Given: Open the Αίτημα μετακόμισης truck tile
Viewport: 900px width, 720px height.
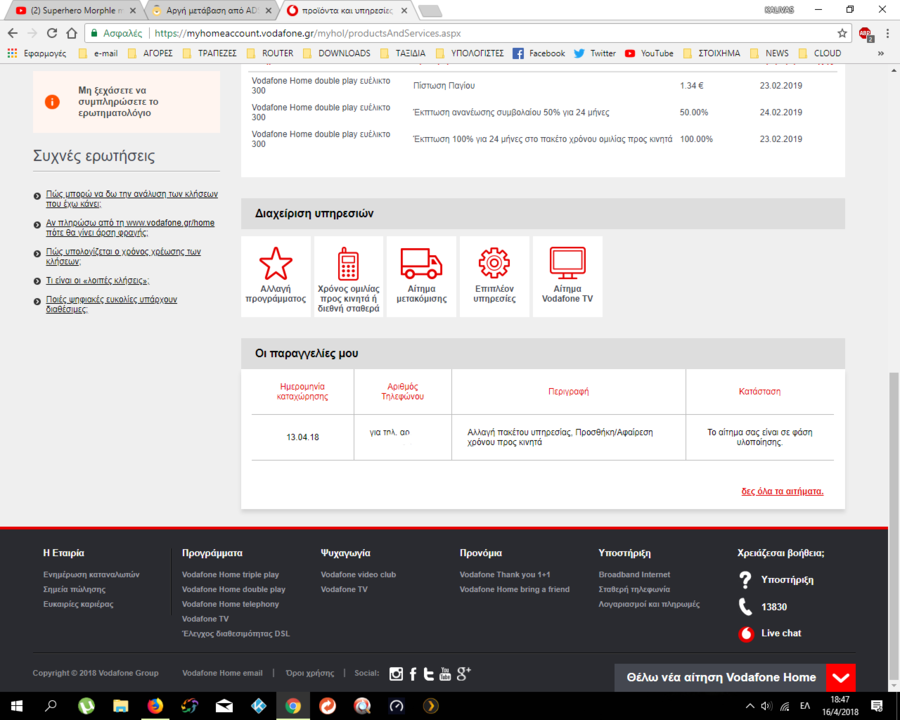Looking at the screenshot, I should (421, 276).
